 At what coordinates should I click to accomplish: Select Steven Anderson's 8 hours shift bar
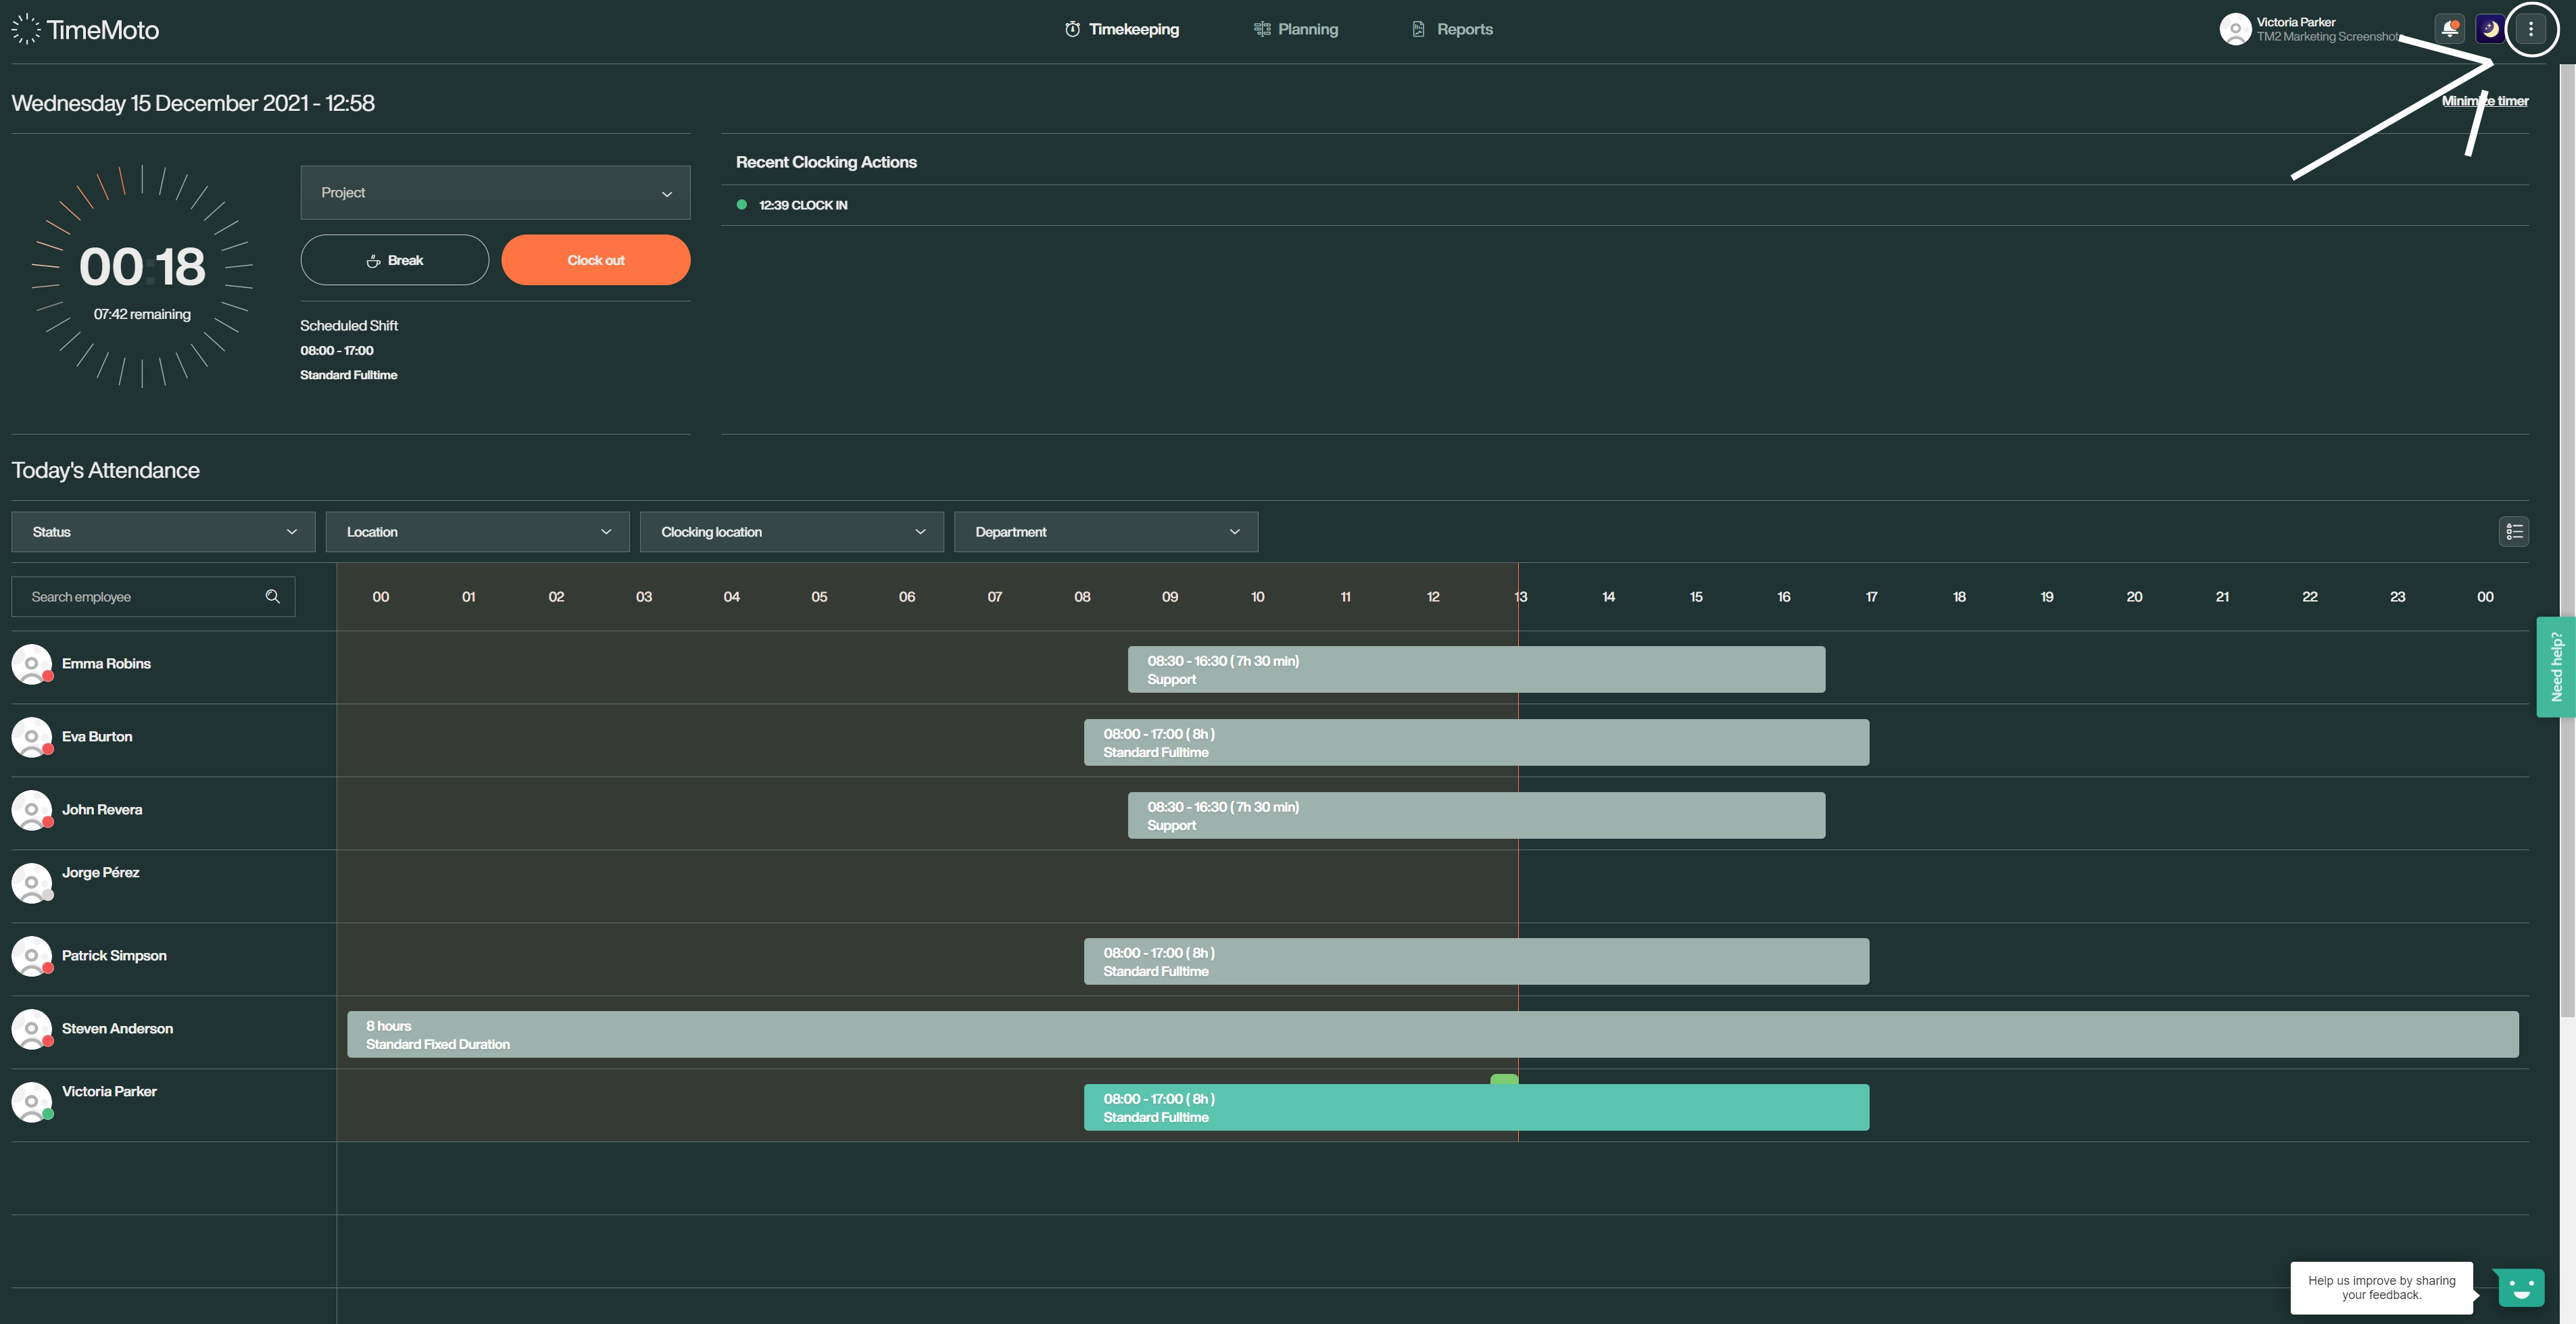tap(1432, 1034)
